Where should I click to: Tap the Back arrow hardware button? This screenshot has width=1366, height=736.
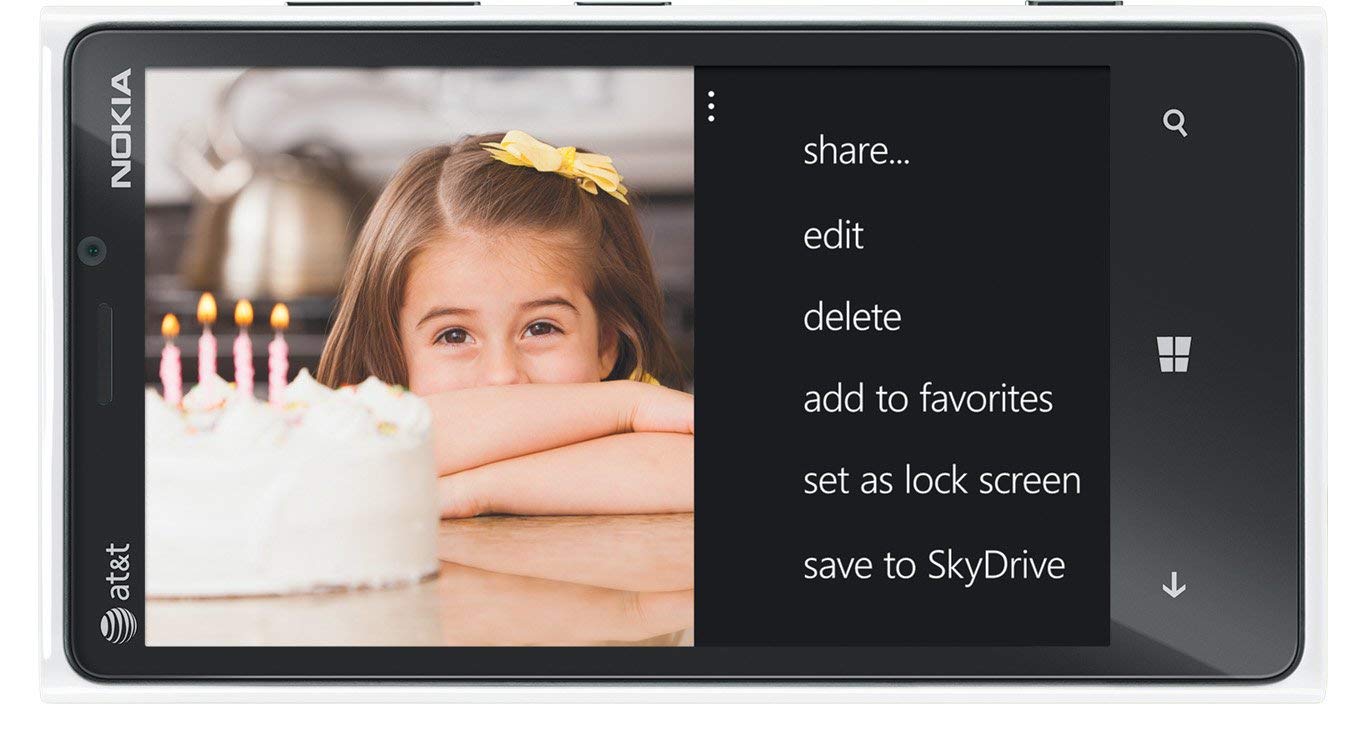pos(1174,585)
